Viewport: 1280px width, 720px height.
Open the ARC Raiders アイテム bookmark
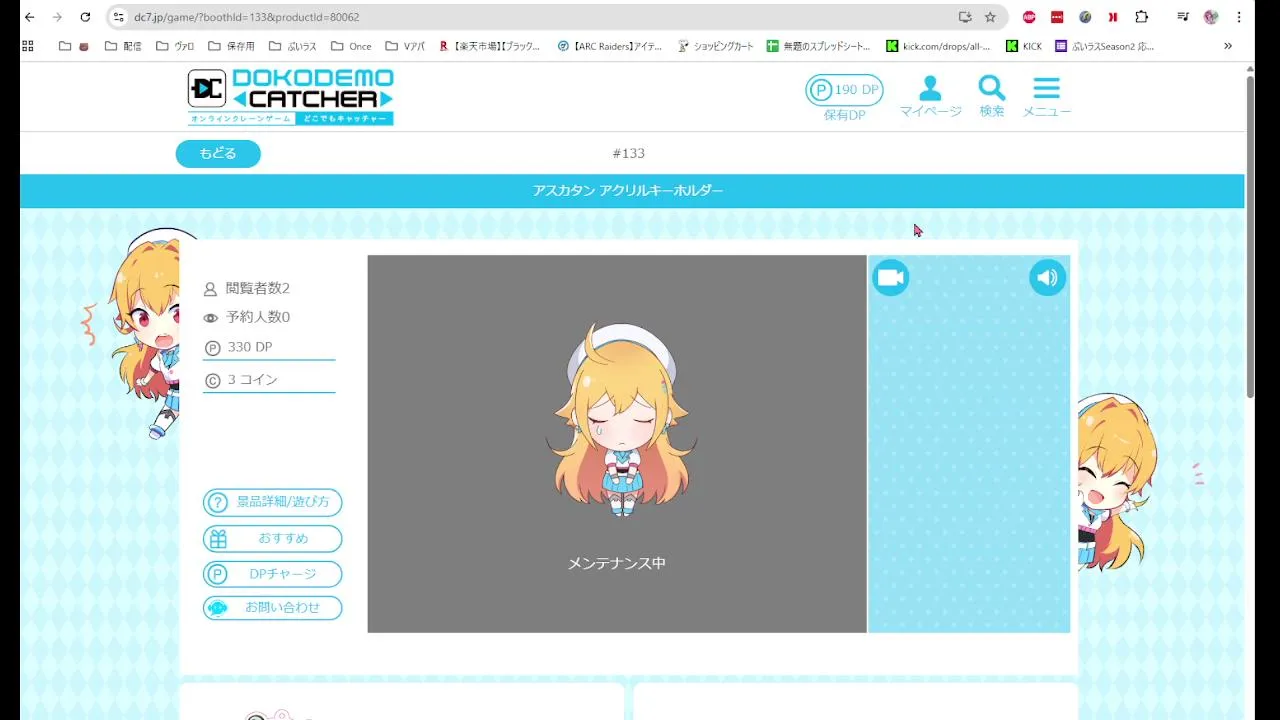click(610, 46)
